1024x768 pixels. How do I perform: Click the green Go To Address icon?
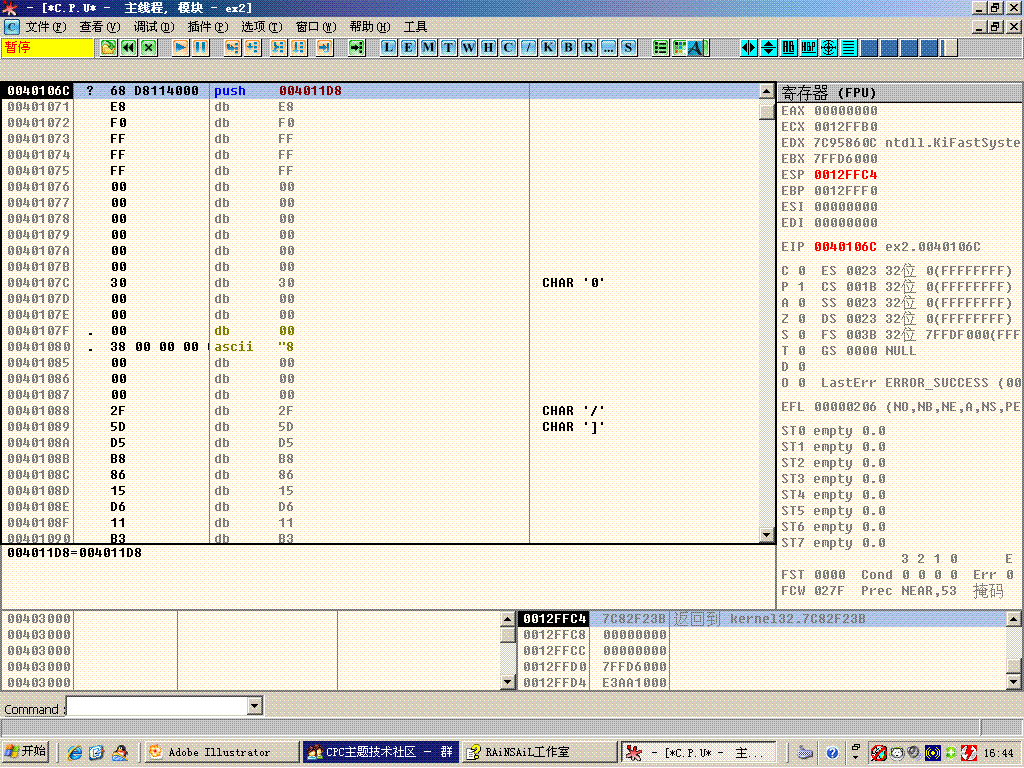tap(357, 48)
